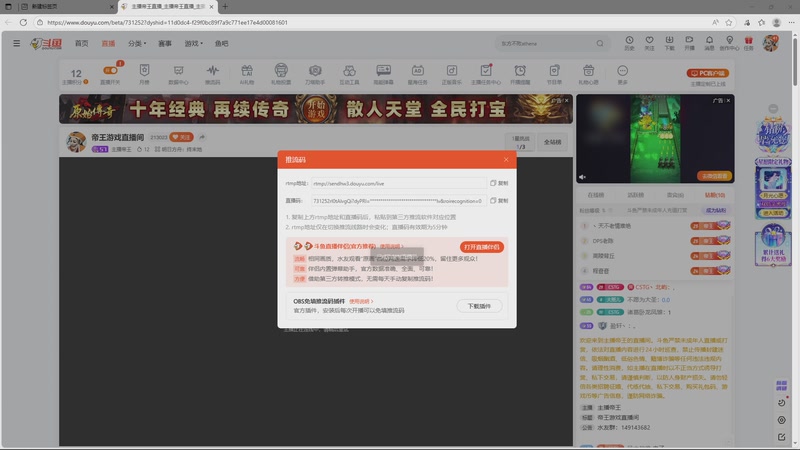Select 直播 in the top nav
The image size is (800, 450).
tap(108, 43)
